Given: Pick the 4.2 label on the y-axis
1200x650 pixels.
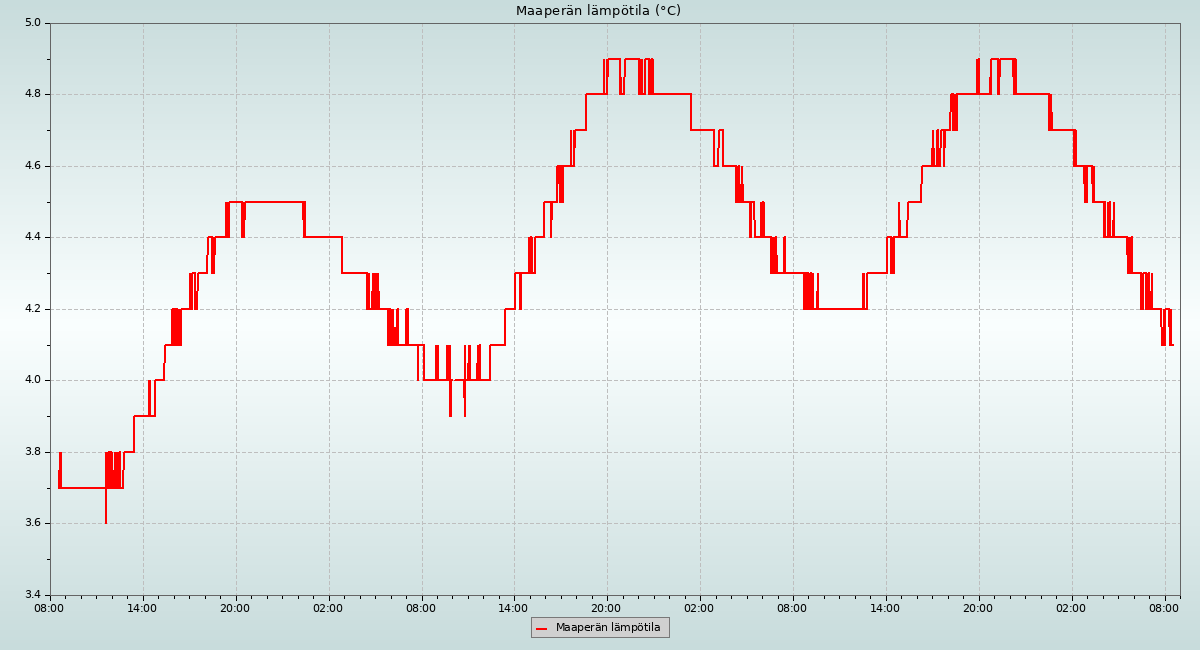Looking at the screenshot, I should point(33,309).
